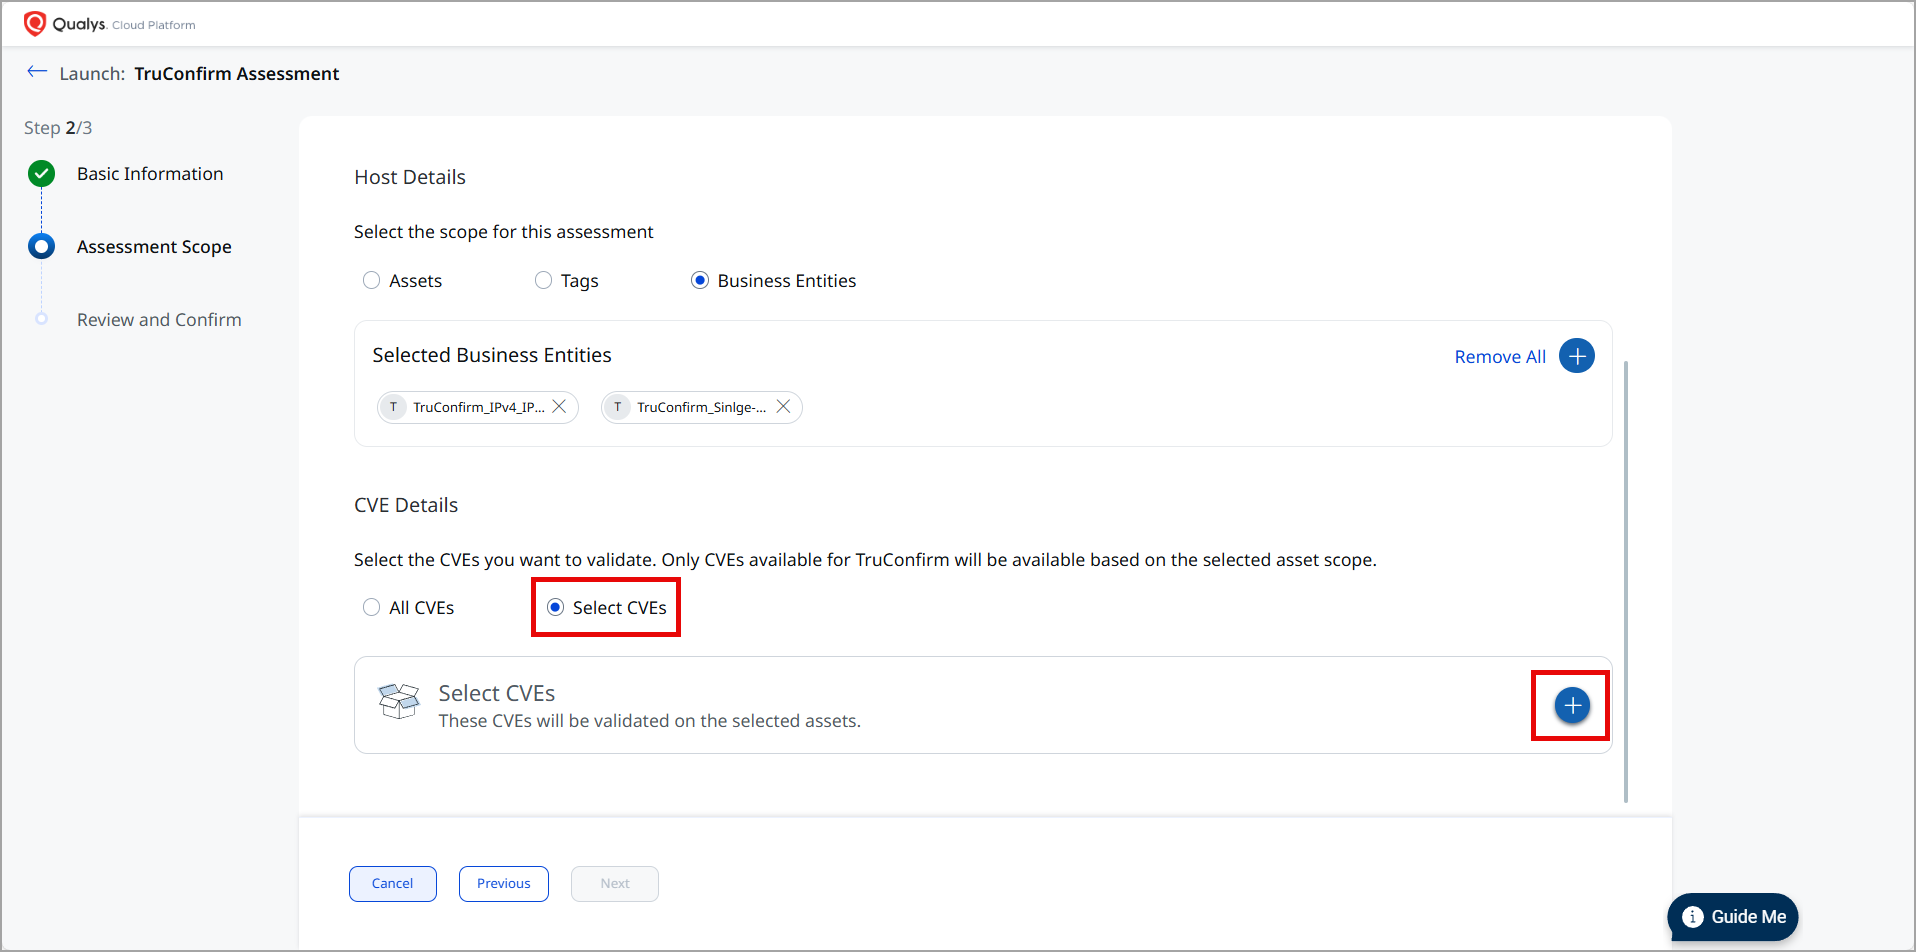Select the Tags scope radio button
Image resolution: width=1916 pixels, height=952 pixels.
click(x=543, y=281)
